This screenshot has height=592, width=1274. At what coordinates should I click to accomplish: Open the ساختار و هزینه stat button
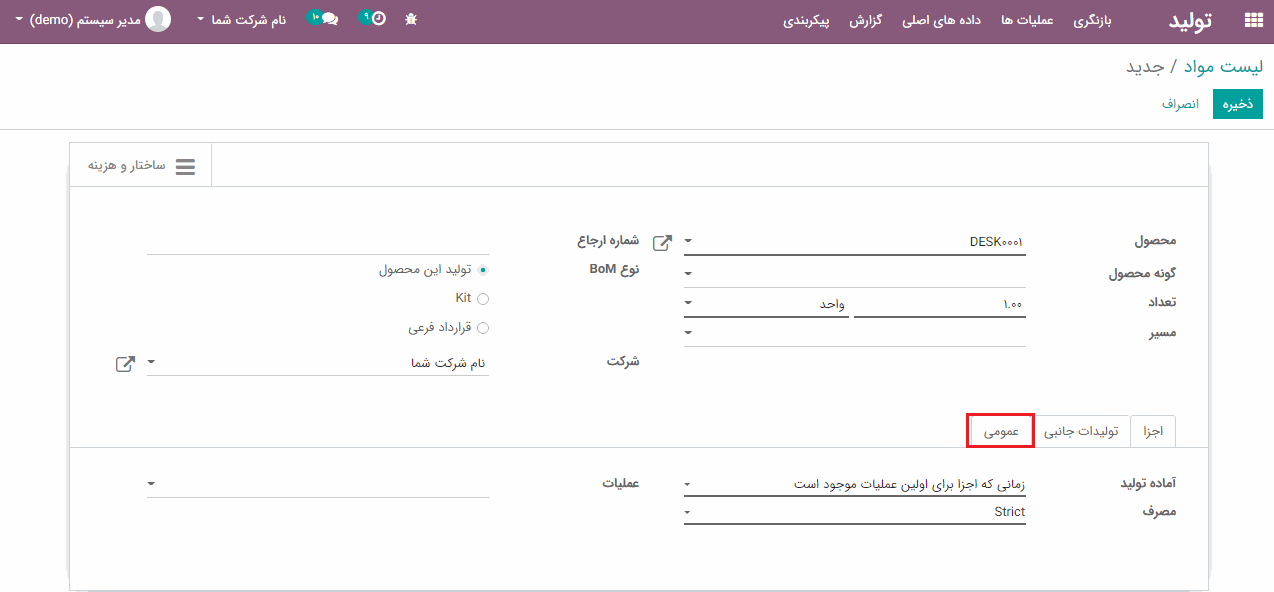click(x=141, y=166)
